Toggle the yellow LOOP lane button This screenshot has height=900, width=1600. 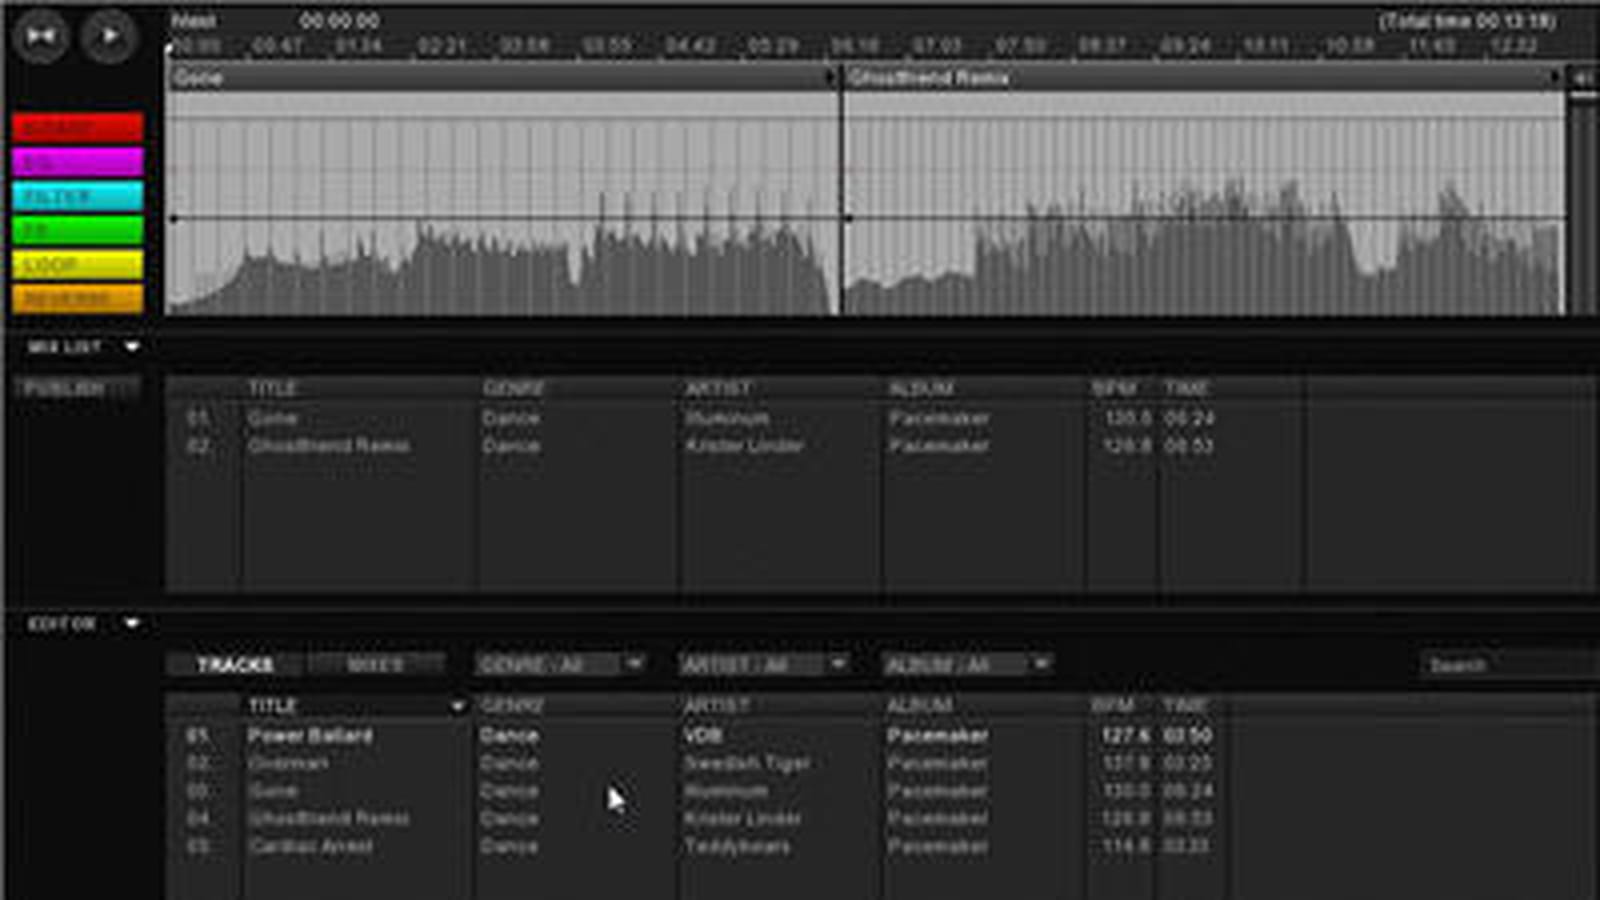[x=78, y=264]
